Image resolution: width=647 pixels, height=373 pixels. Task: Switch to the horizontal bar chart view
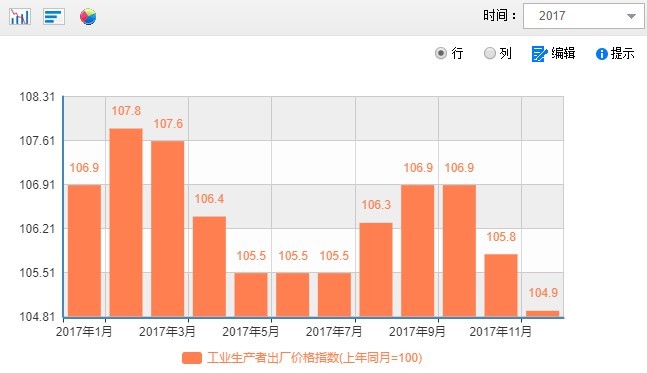click(54, 17)
